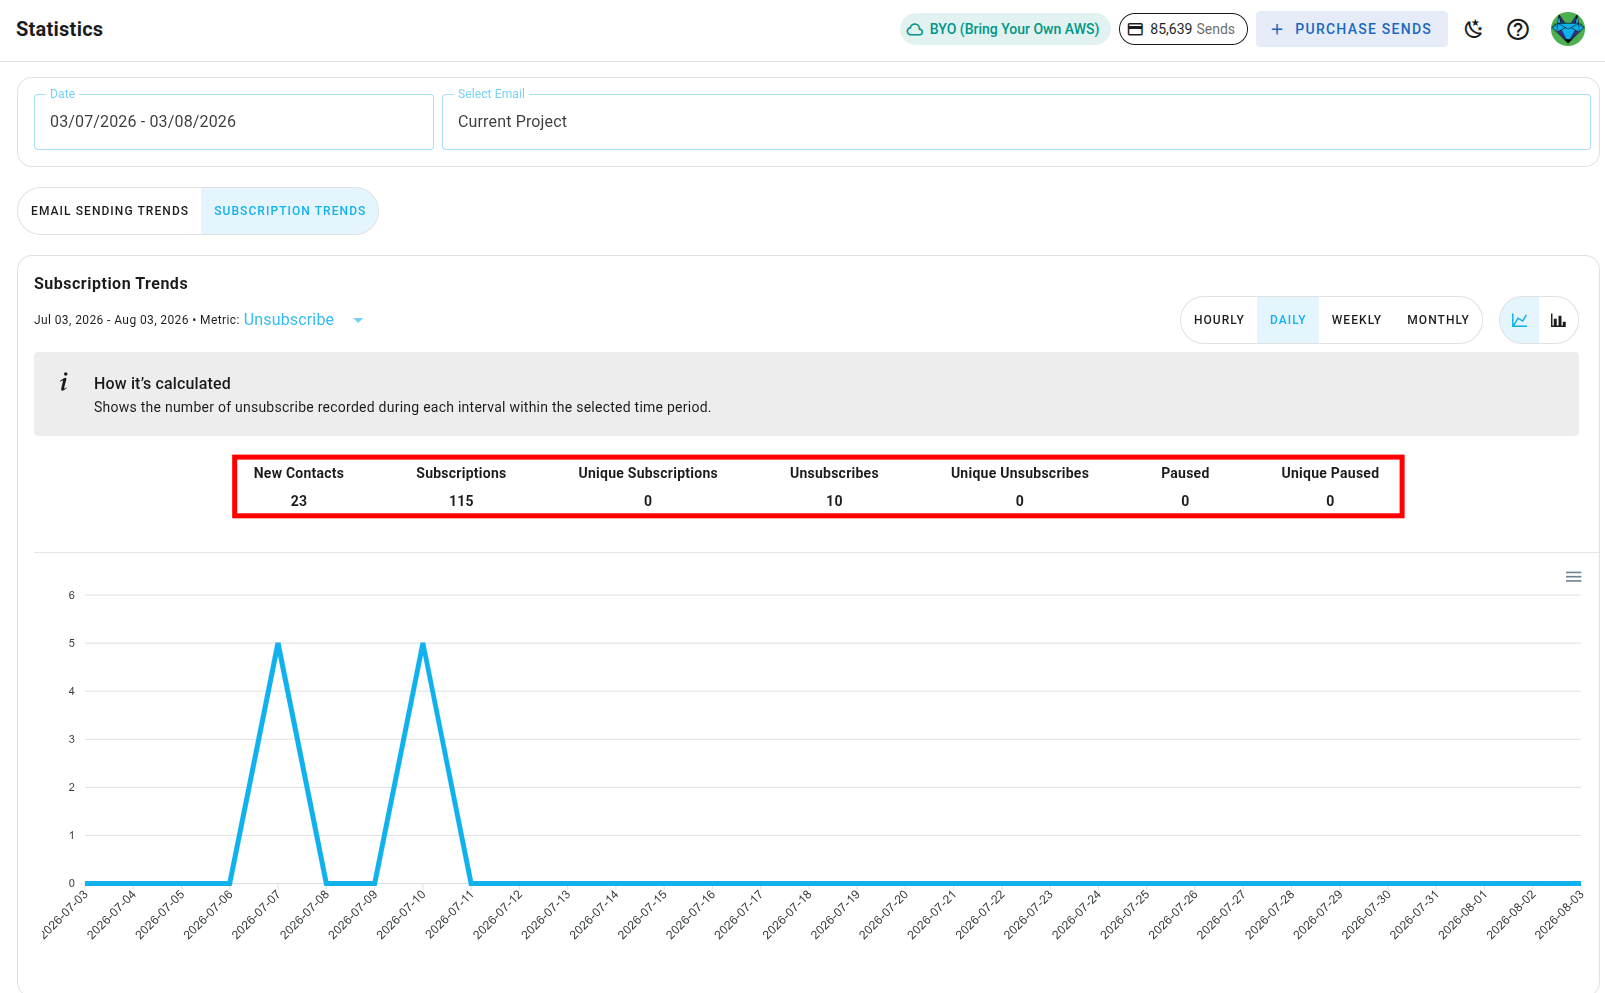Open the Date range field
The width and height of the screenshot is (1605, 993).
pos(234,122)
